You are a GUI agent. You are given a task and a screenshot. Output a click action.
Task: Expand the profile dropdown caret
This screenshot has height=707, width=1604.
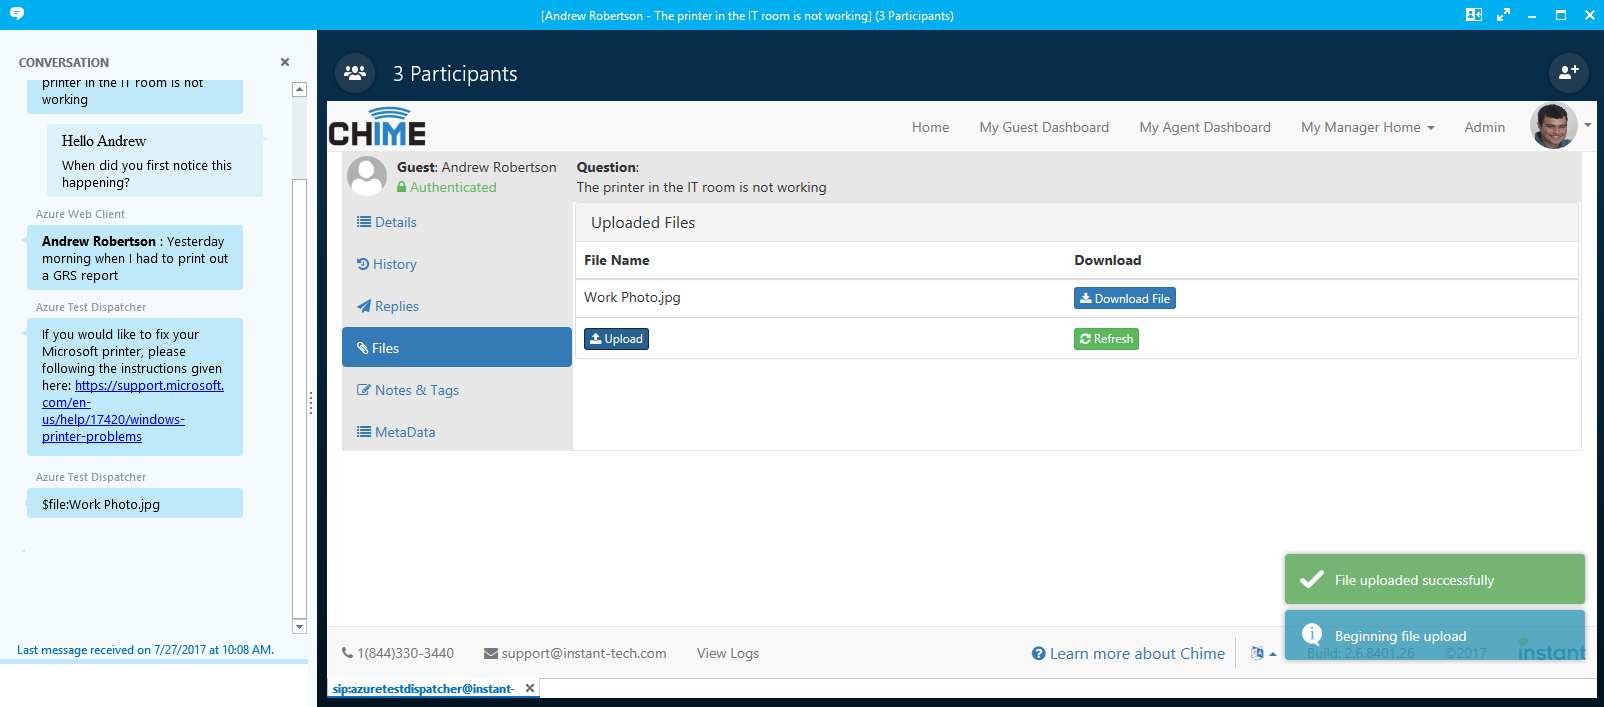point(1588,126)
